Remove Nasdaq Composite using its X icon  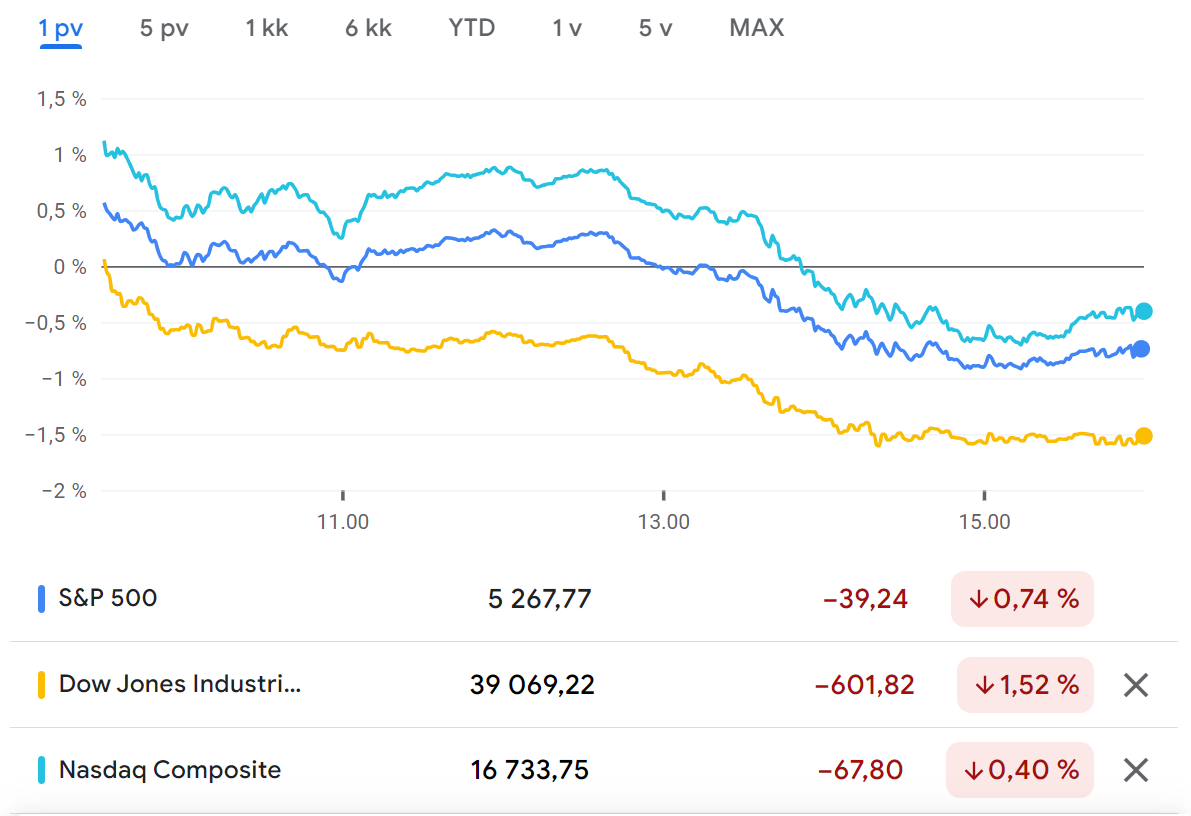pyautogui.click(x=1135, y=770)
